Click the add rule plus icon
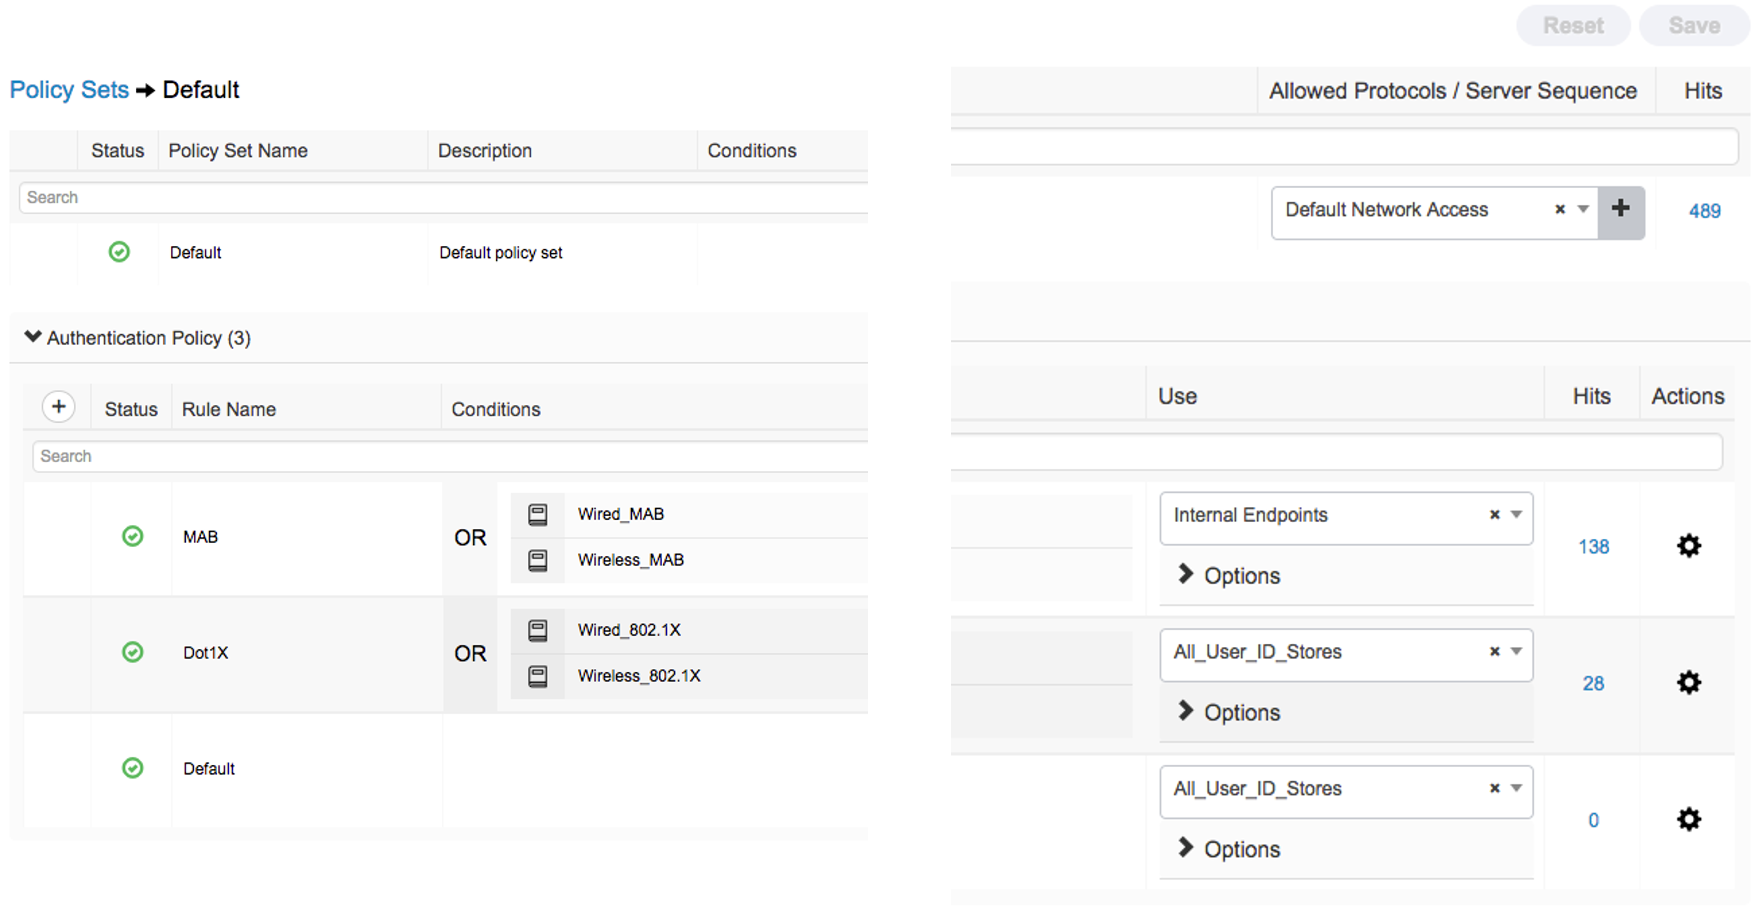The width and height of the screenshot is (1757, 913). (59, 407)
